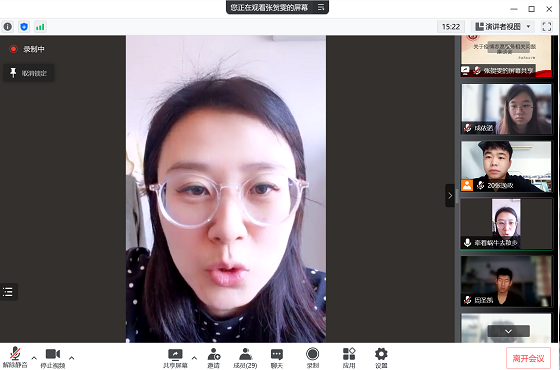
Task: Expand video options arrow beside camera
Action: tap(71, 358)
